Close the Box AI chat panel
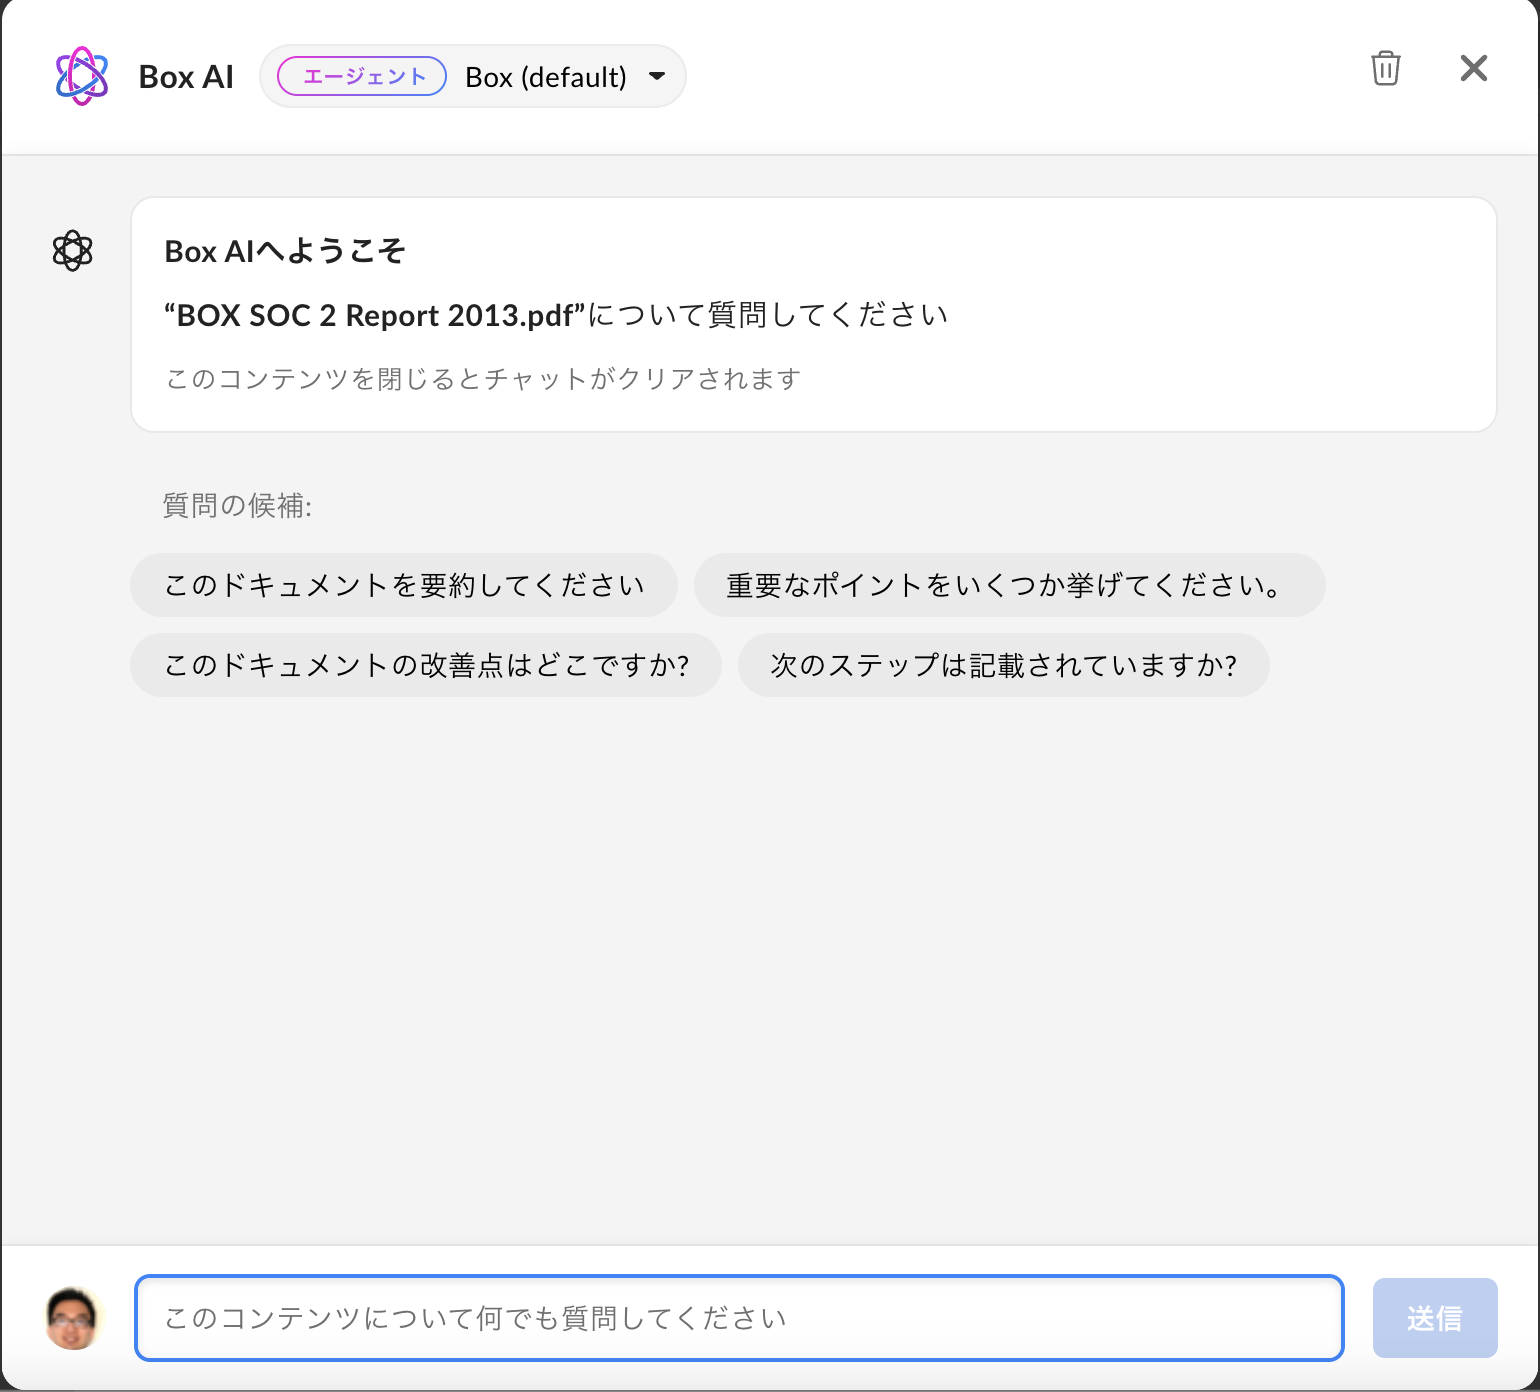 click(1473, 68)
